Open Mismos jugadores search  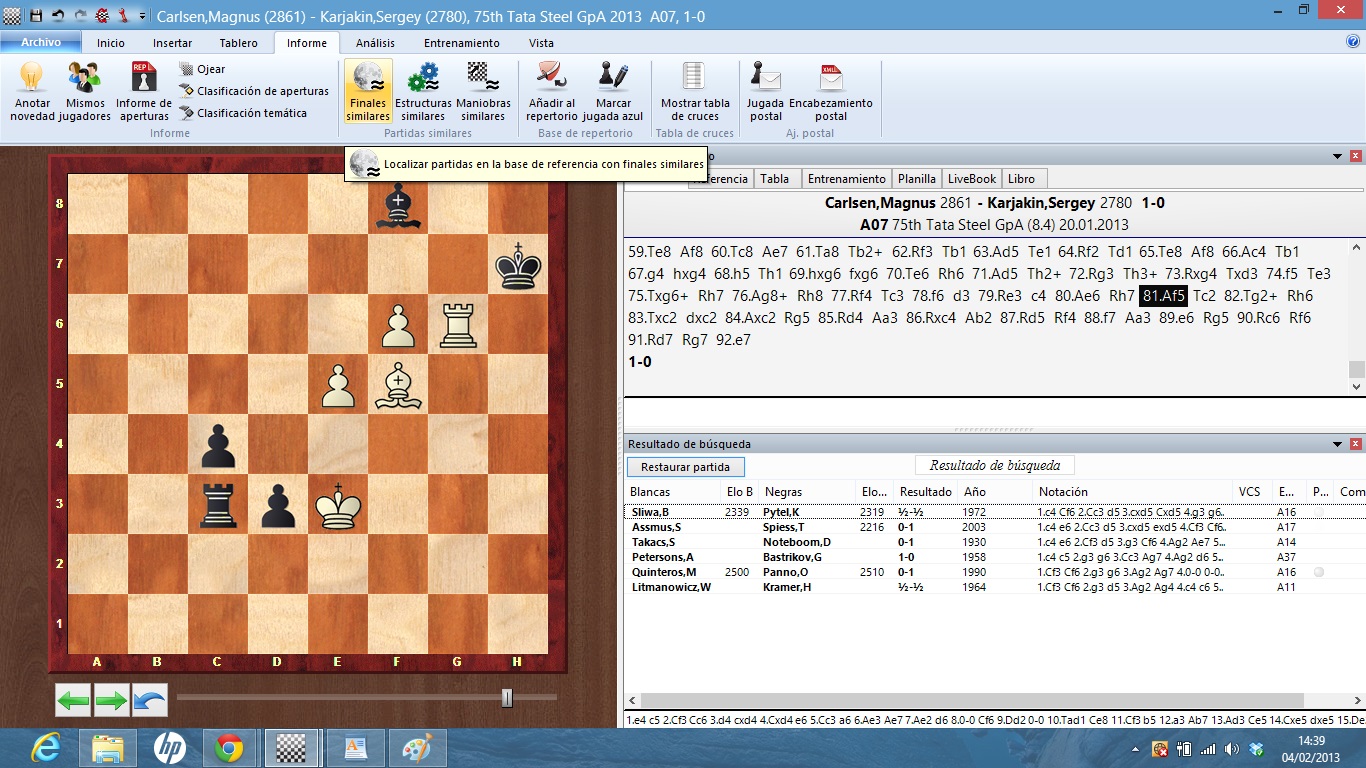[x=84, y=90]
